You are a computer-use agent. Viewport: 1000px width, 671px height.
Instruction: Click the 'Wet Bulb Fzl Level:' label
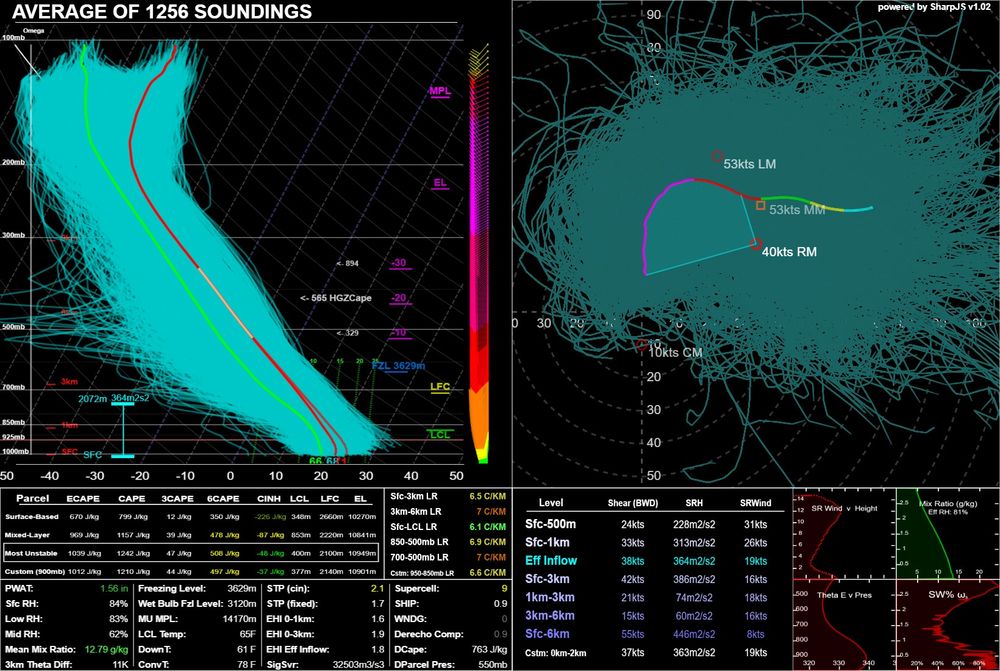click(180, 603)
